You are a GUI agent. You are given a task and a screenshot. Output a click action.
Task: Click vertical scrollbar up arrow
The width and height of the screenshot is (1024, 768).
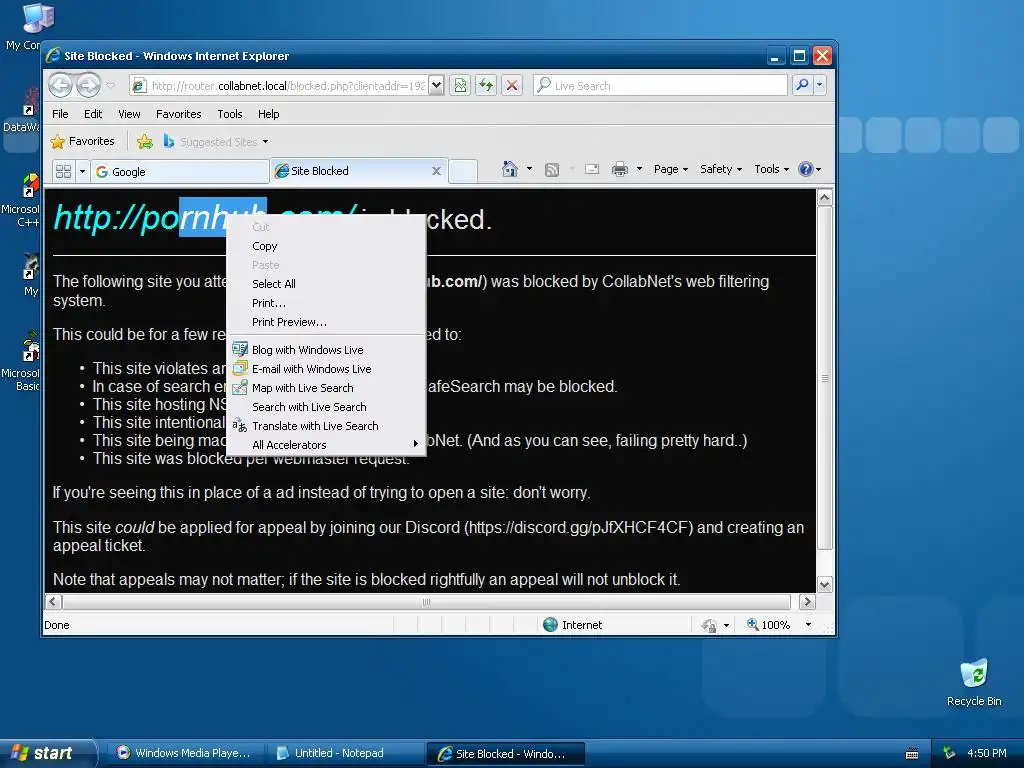coord(825,197)
